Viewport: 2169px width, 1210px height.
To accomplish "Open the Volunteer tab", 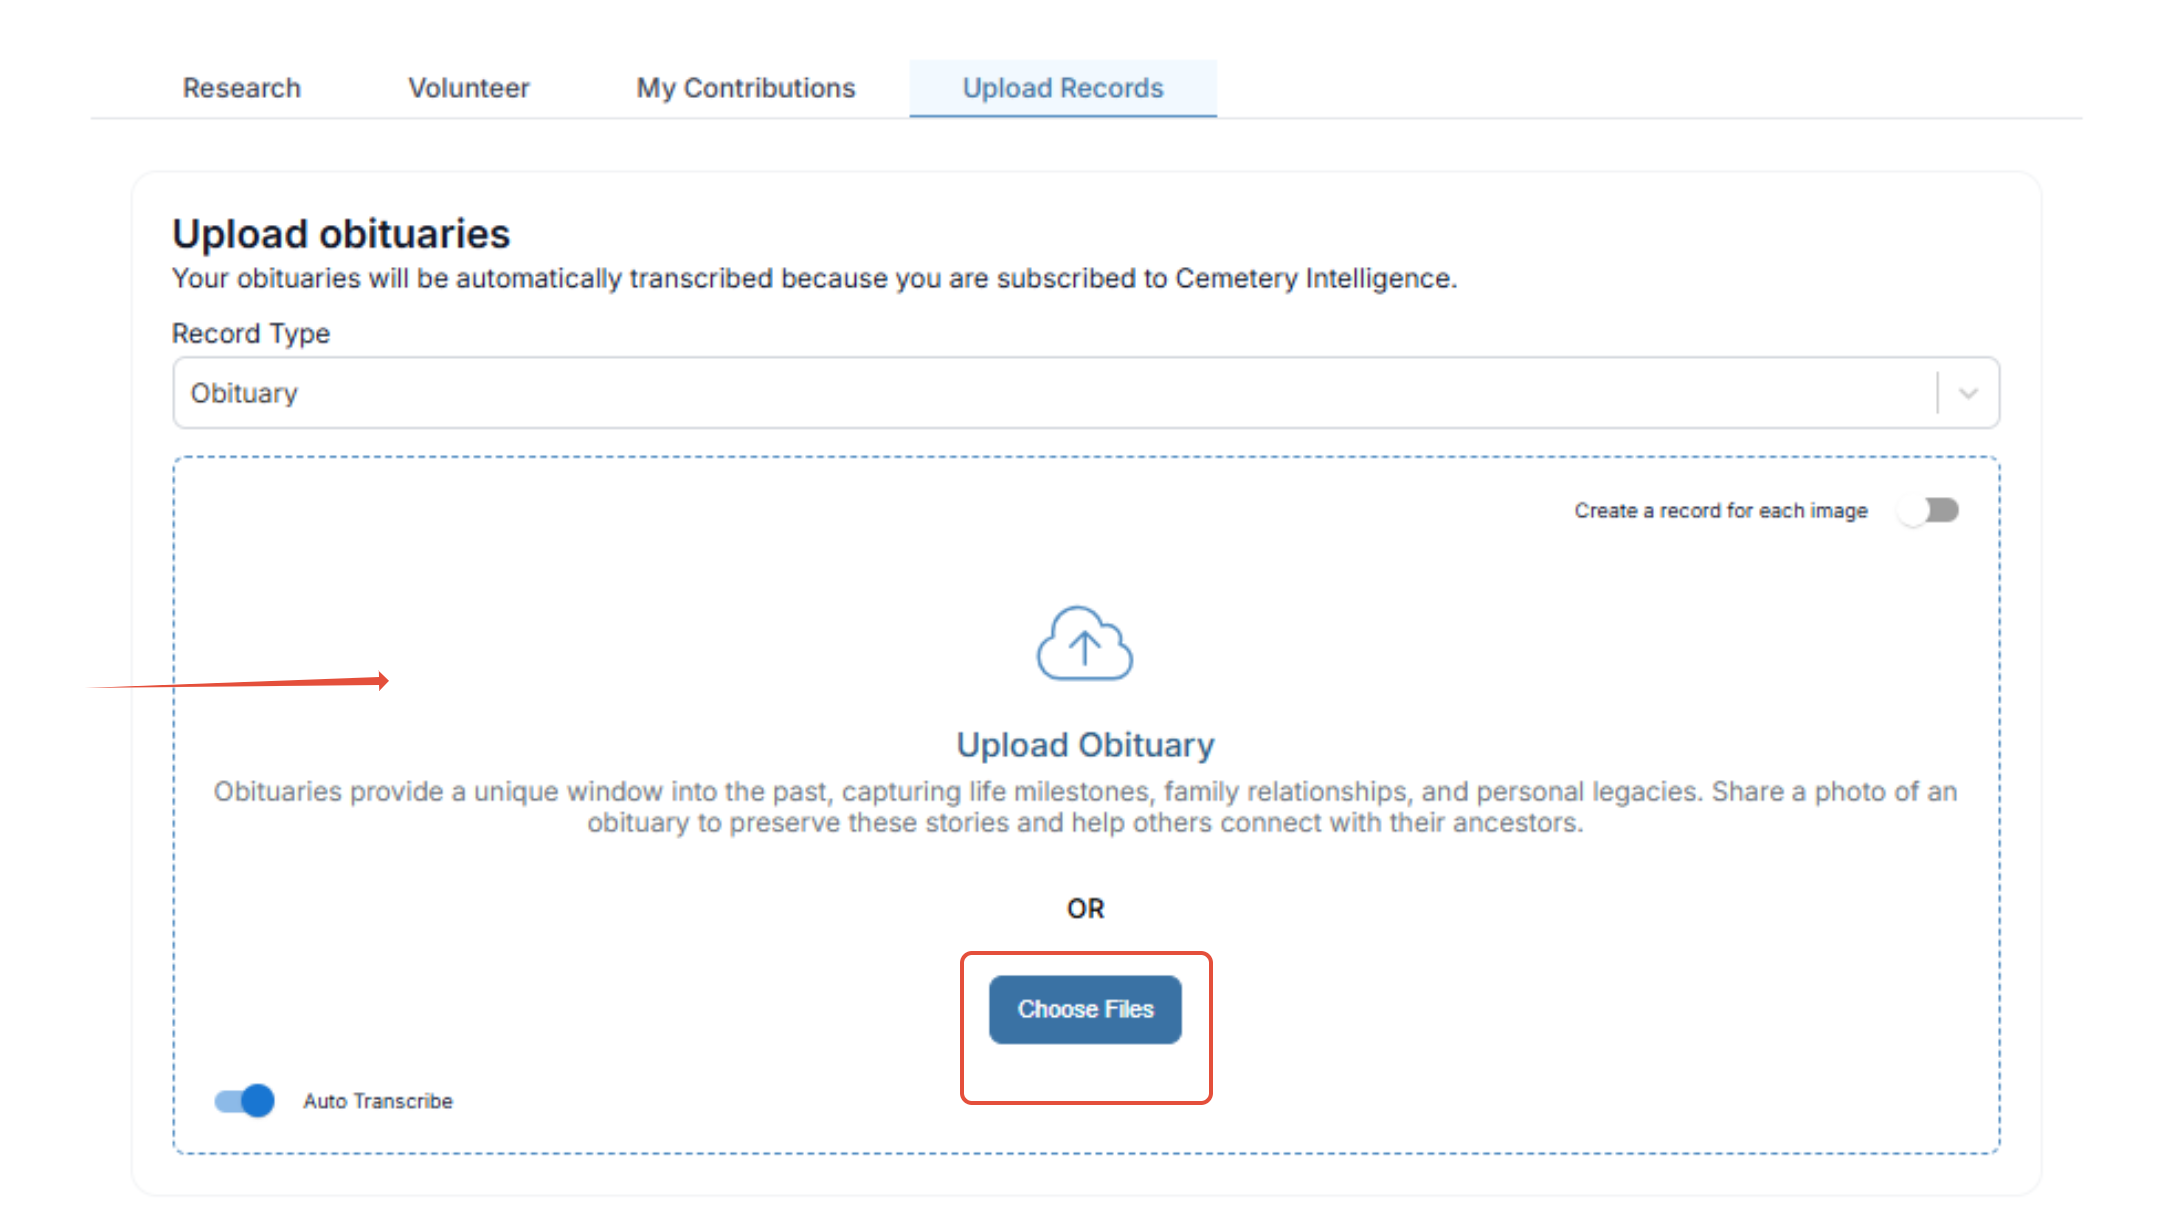I will (468, 88).
